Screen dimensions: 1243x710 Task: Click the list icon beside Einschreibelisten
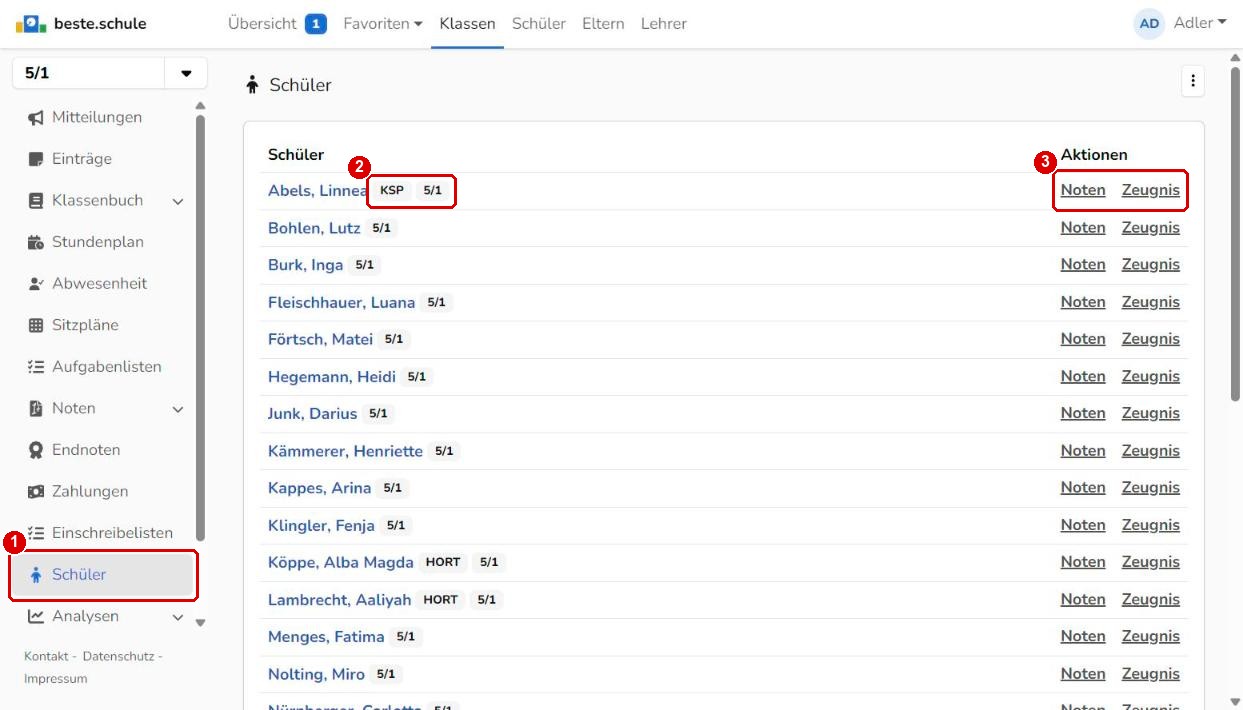point(36,533)
